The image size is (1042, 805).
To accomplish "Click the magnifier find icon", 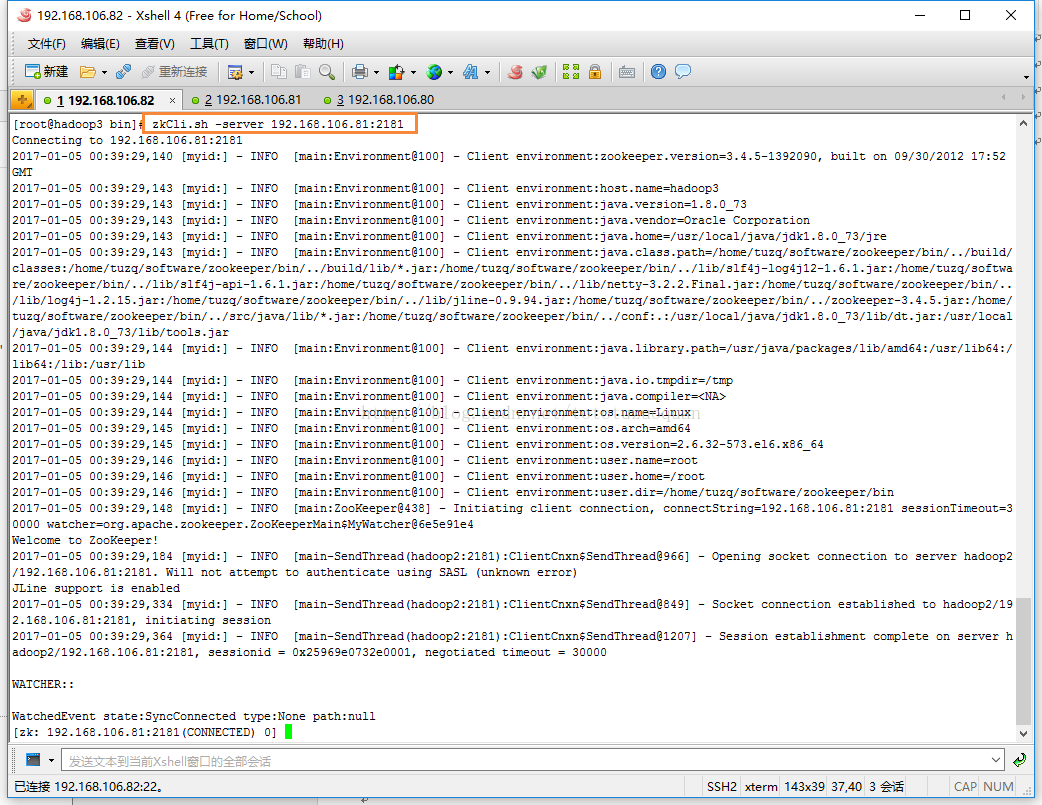I will [x=326, y=72].
